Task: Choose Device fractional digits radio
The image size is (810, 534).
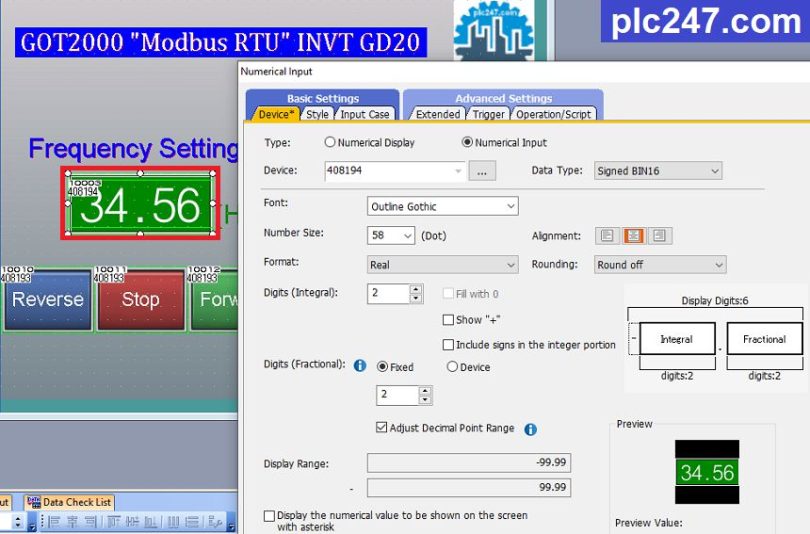Action: click(x=452, y=367)
